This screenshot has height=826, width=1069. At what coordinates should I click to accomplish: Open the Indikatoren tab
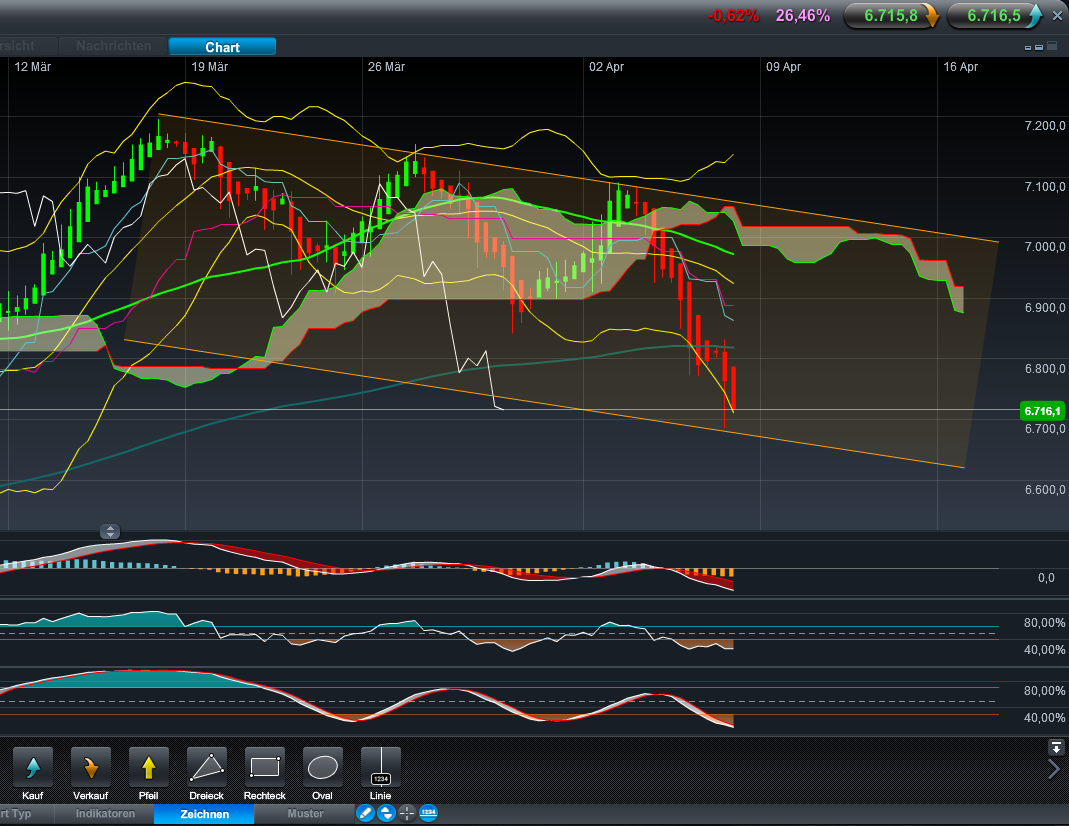(x=105, y=814)
